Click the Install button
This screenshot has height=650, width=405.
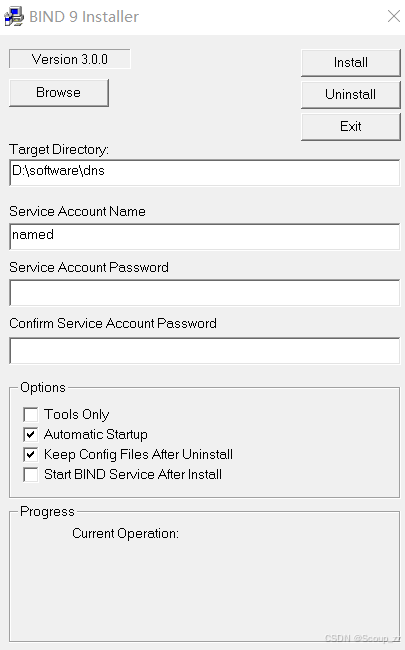(x=351, y=63)
